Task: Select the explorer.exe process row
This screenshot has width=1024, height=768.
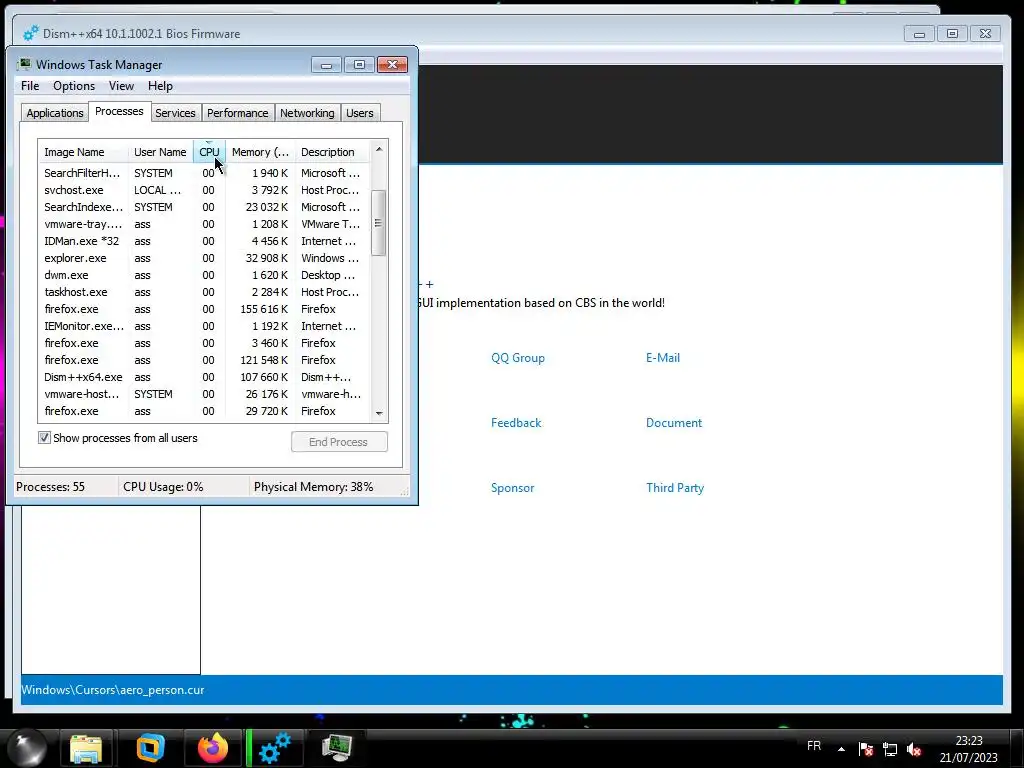Action: pos(204,258)
